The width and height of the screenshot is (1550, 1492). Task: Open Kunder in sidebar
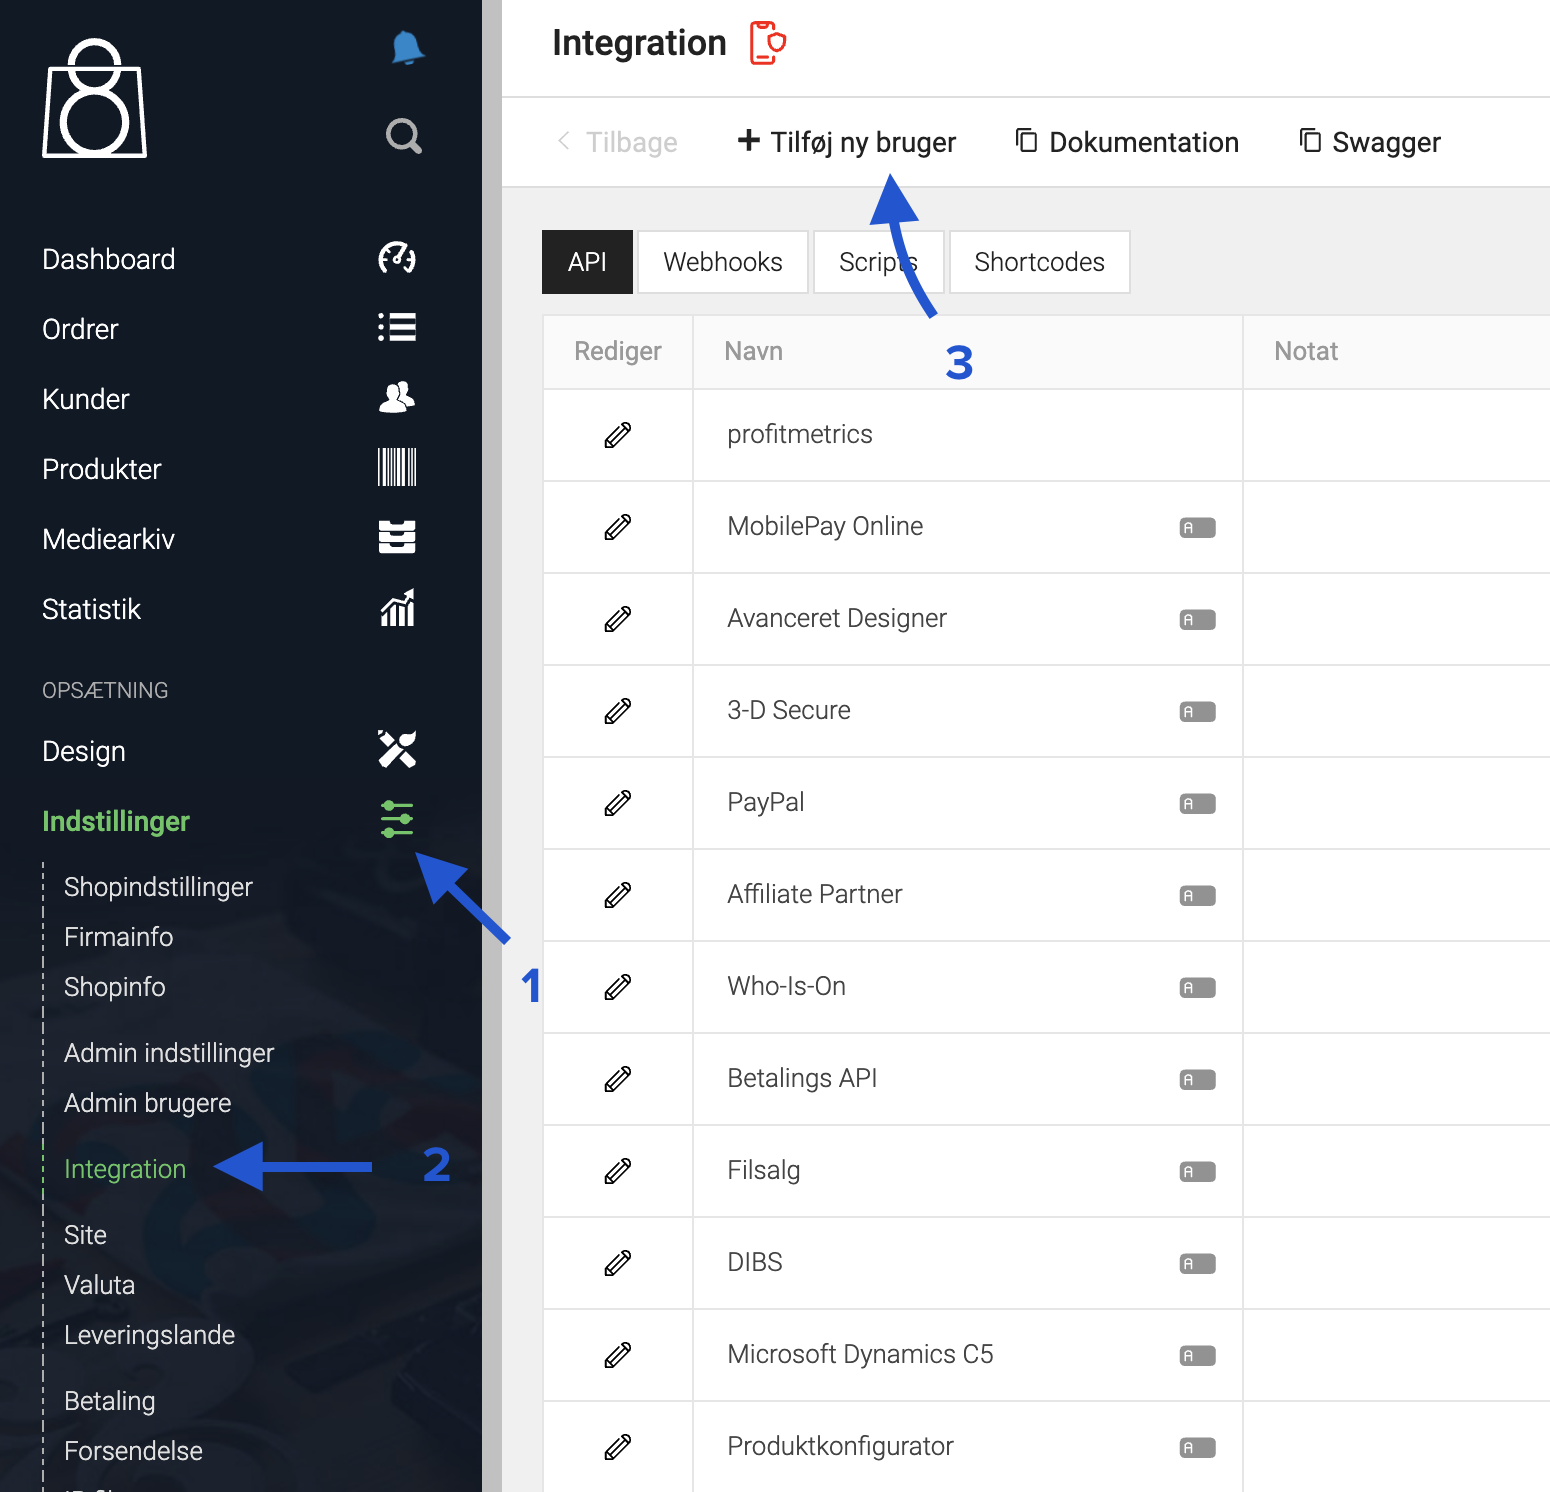pos(86,399)
